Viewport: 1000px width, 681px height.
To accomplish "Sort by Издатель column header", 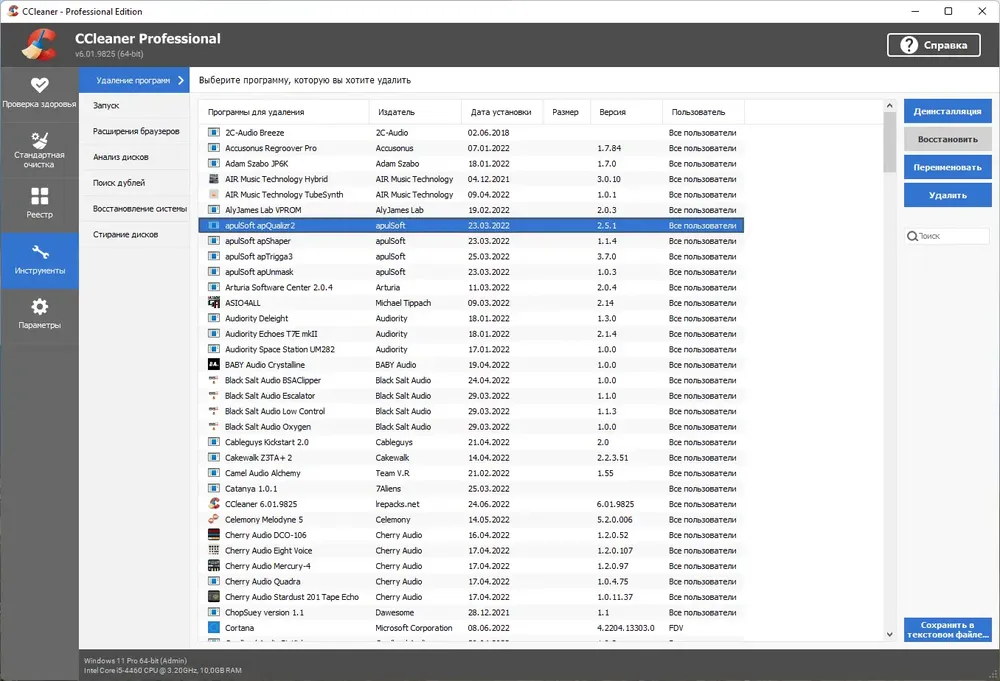I will [414, 112].
